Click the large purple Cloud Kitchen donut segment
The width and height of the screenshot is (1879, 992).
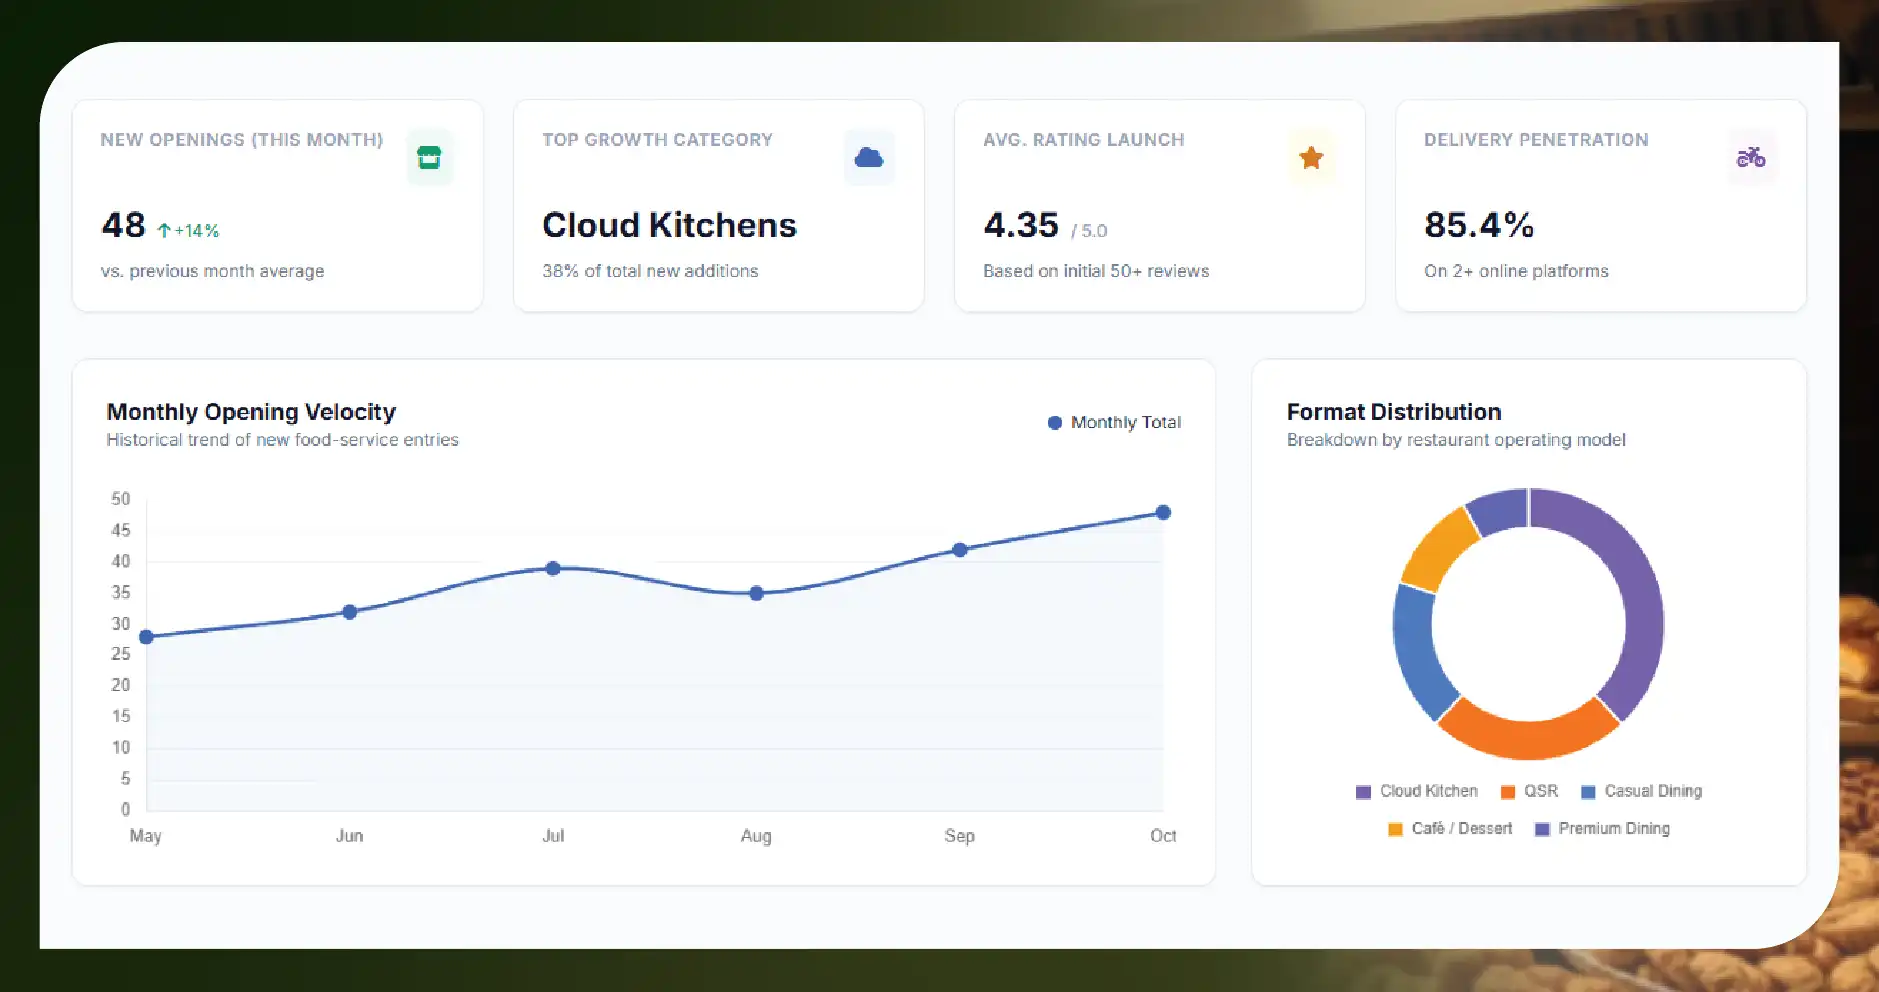[1640, 590]
